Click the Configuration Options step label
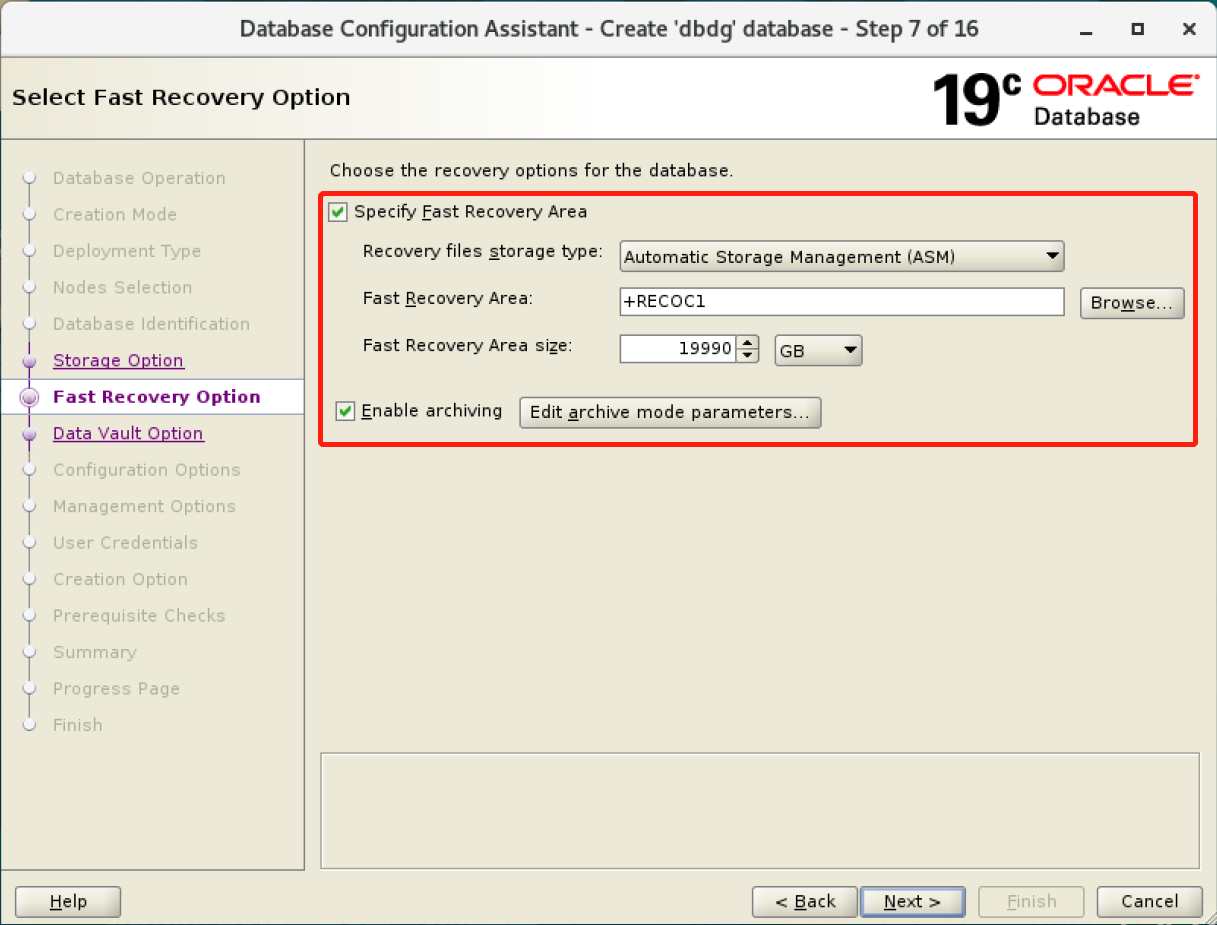 [x=147, y=470]
